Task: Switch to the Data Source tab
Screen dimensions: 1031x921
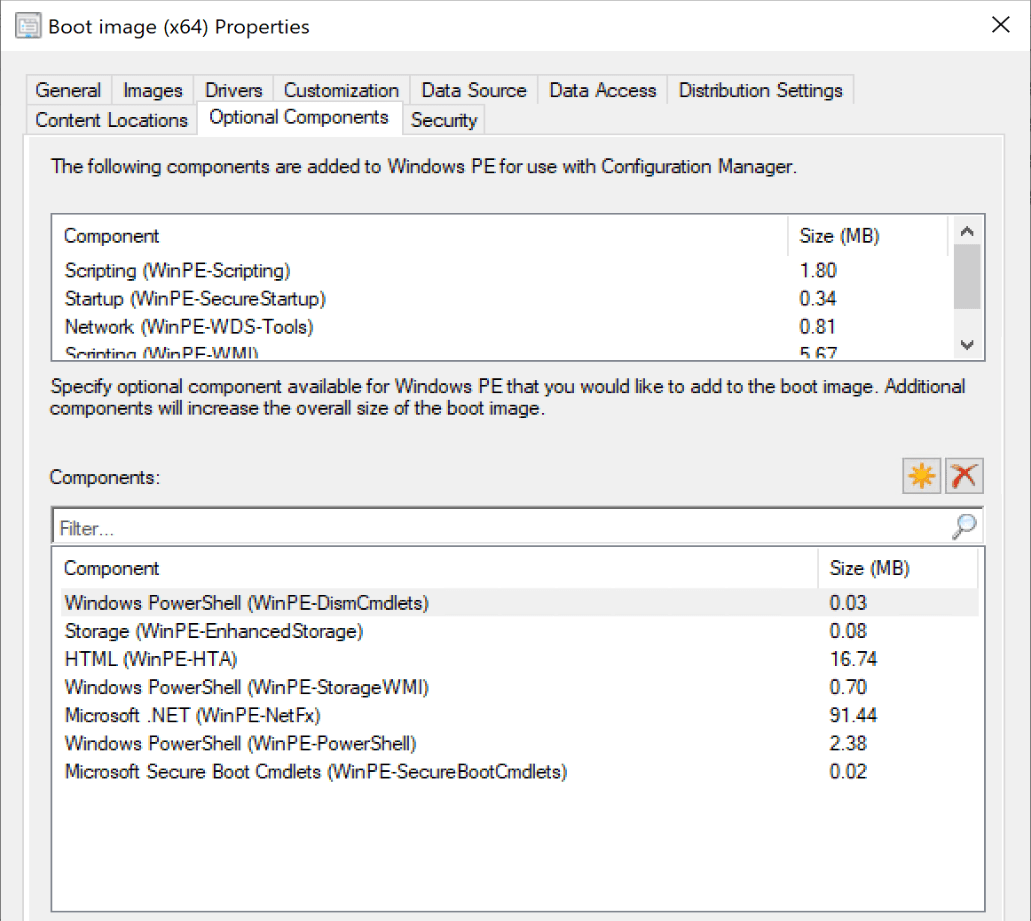Action: [474, 89]
